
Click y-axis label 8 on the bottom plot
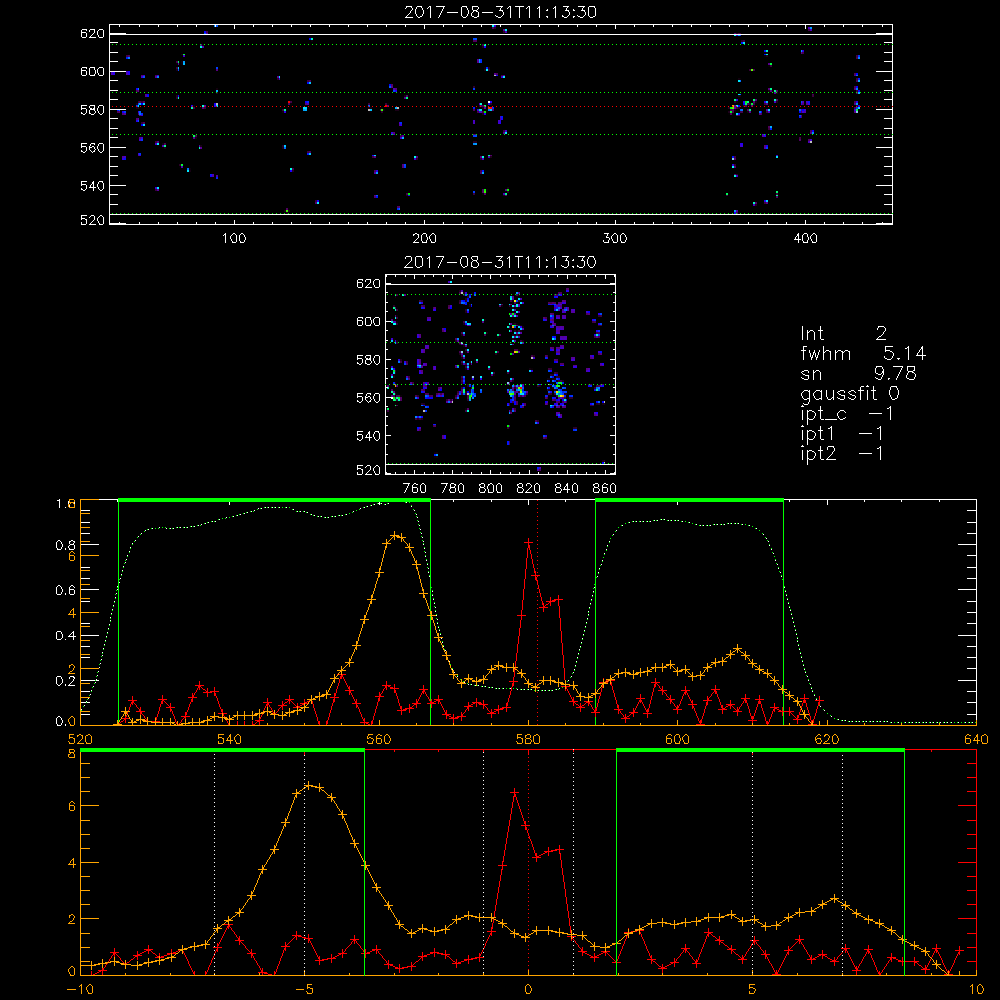pos(71,754)
